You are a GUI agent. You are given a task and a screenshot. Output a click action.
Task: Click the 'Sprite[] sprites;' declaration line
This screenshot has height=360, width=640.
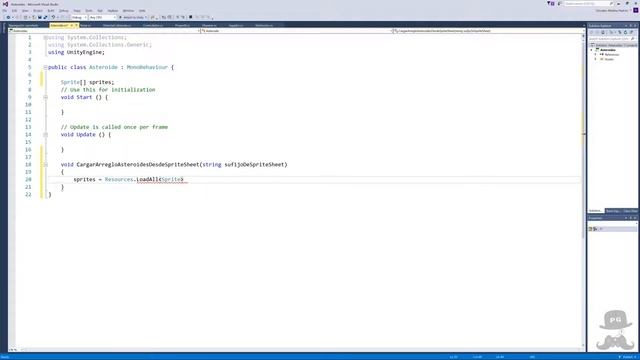tap(87, 82)
